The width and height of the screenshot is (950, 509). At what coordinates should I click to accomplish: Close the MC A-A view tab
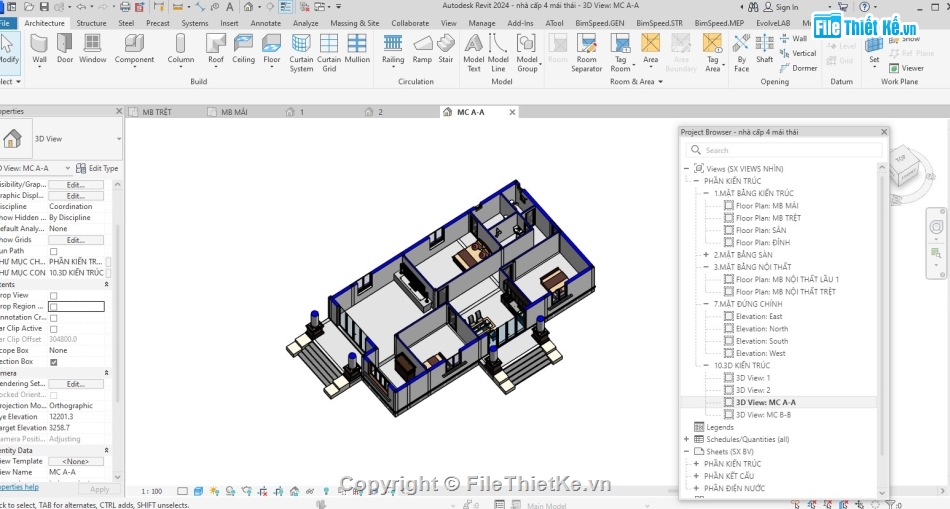(x=512, y=112)
